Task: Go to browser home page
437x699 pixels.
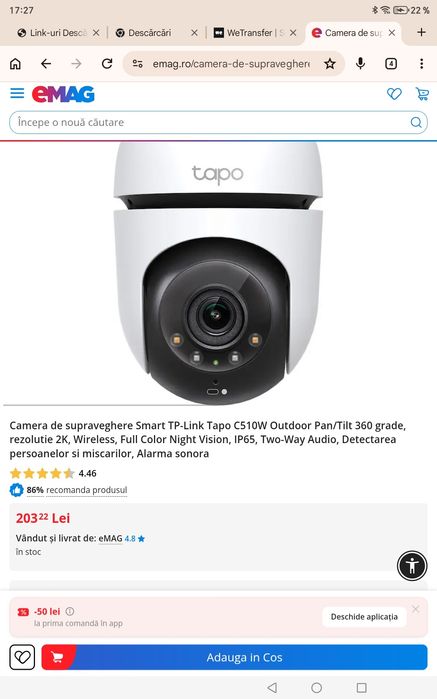Action: click(15, 64)
